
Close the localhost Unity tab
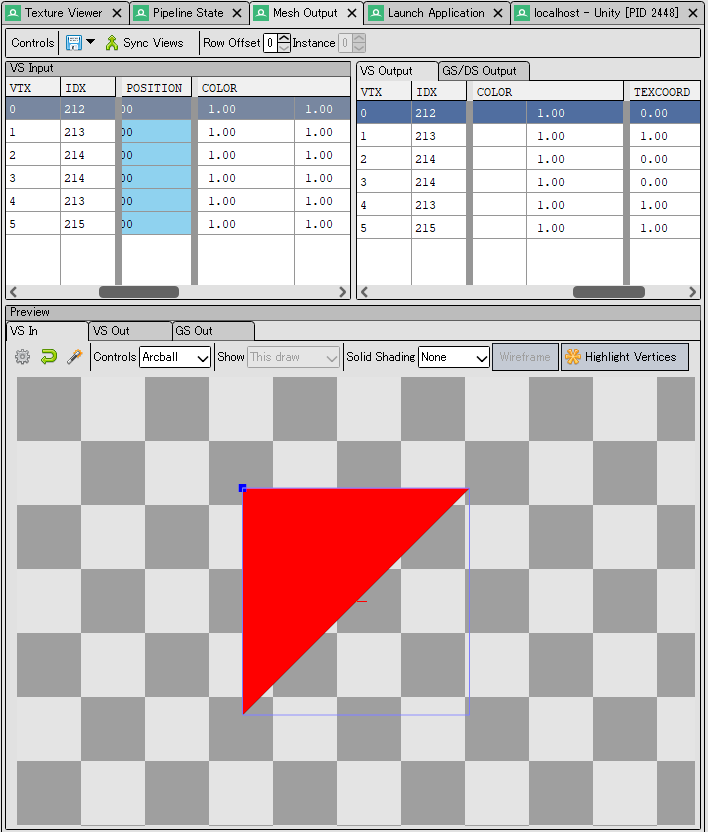(693, 13)
